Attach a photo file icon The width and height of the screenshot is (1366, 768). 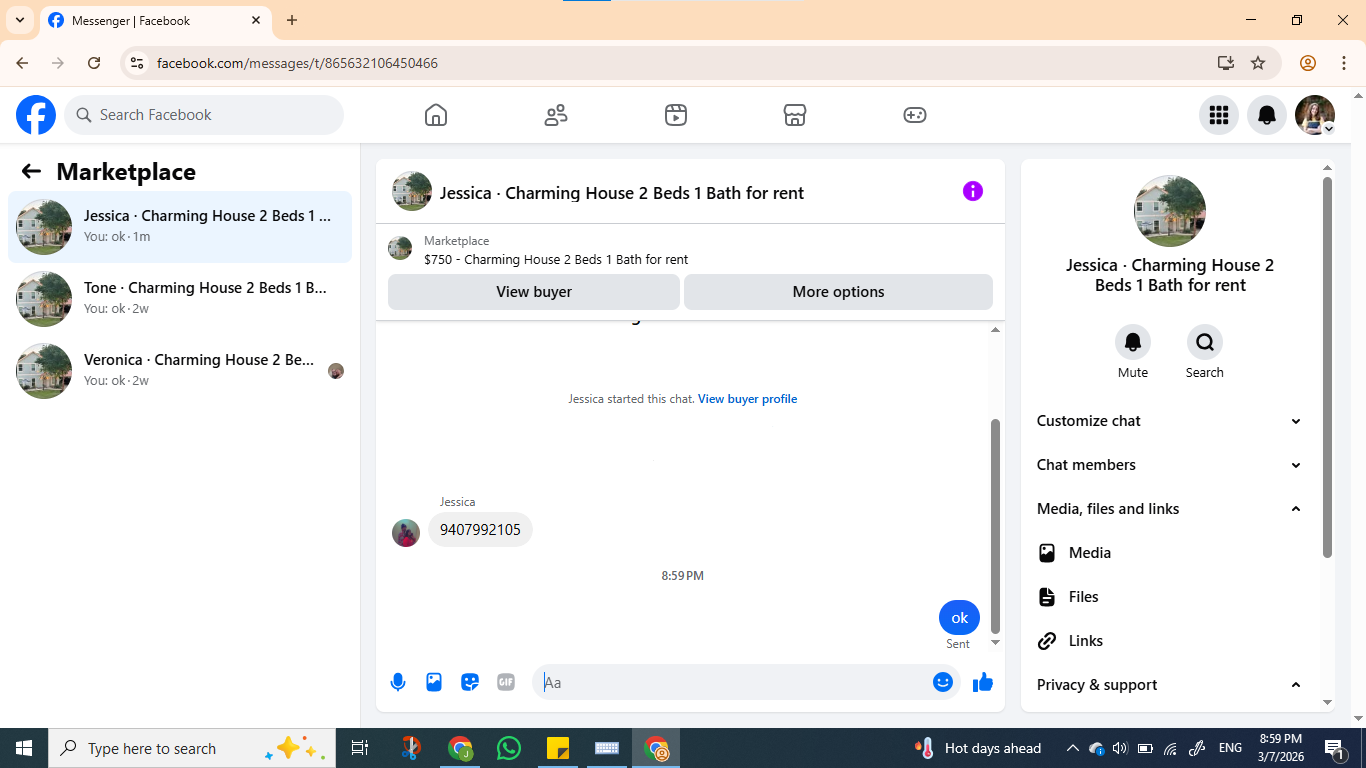[434, 682]
